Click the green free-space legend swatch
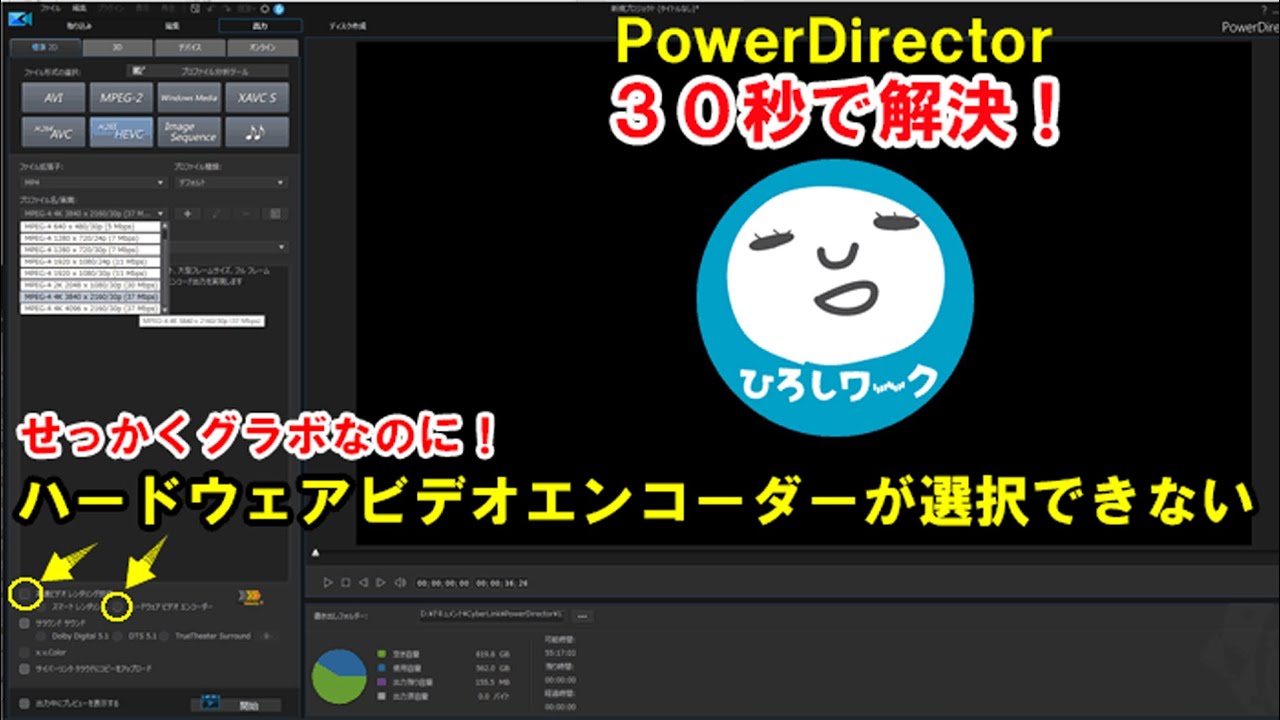 pos(383,652)
